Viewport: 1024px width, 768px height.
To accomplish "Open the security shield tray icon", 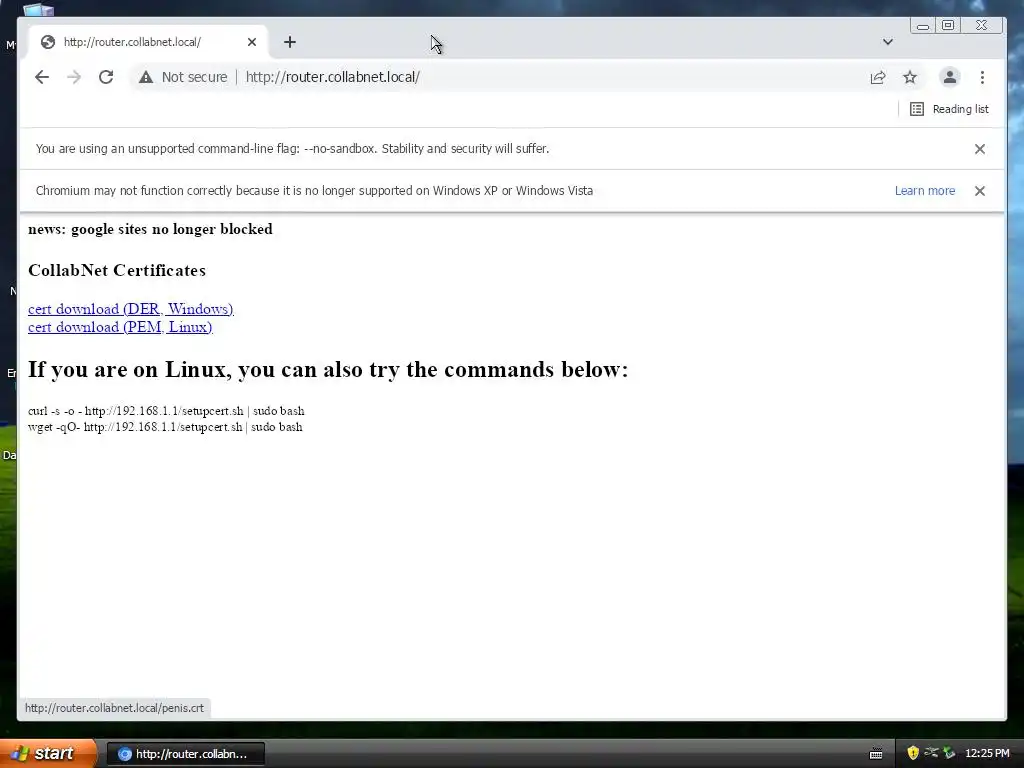I will pyautogui.click(x=913, y=753).
